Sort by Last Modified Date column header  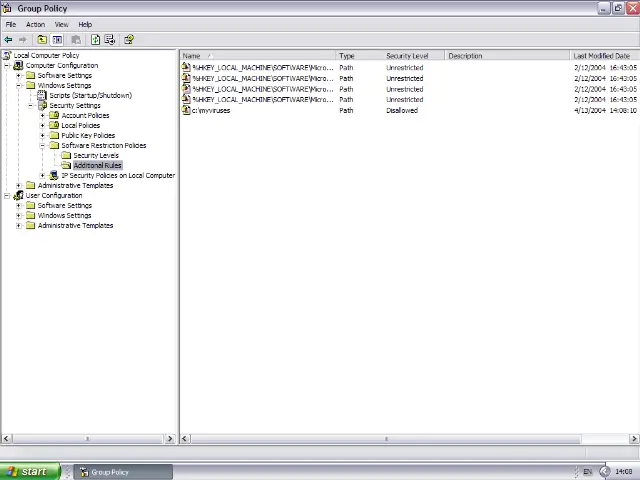[604, 56]
